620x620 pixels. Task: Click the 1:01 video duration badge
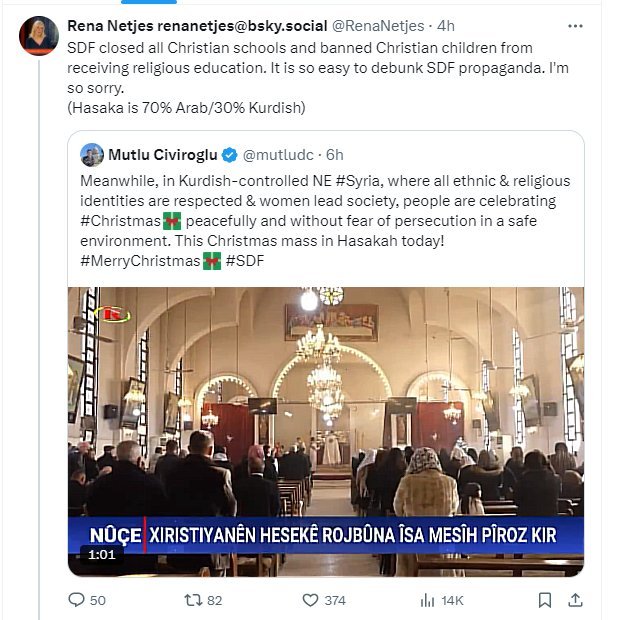pyautogui.click(x=101, y=554)
